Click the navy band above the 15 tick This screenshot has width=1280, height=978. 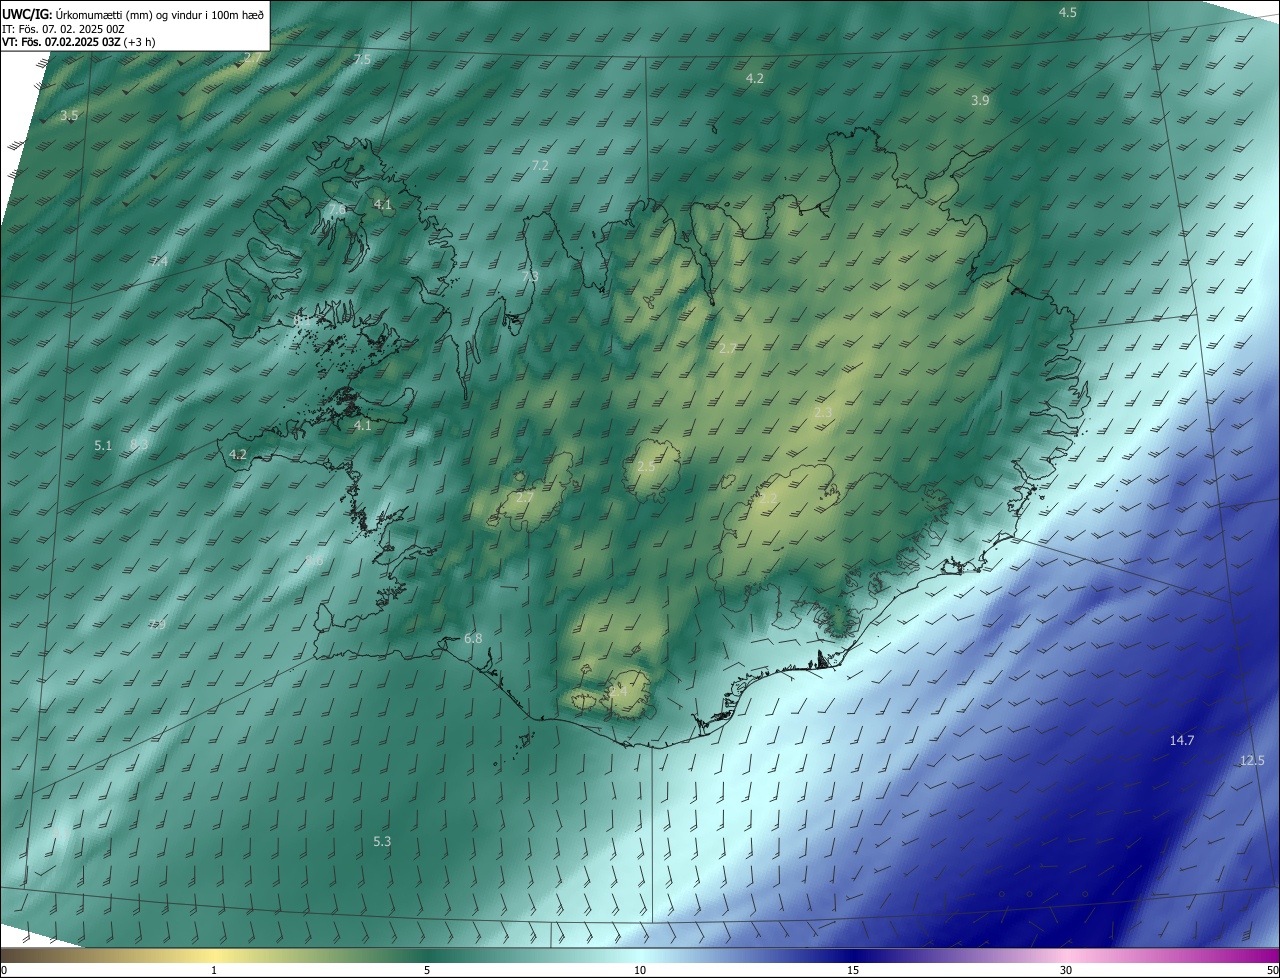click(853, 955)
